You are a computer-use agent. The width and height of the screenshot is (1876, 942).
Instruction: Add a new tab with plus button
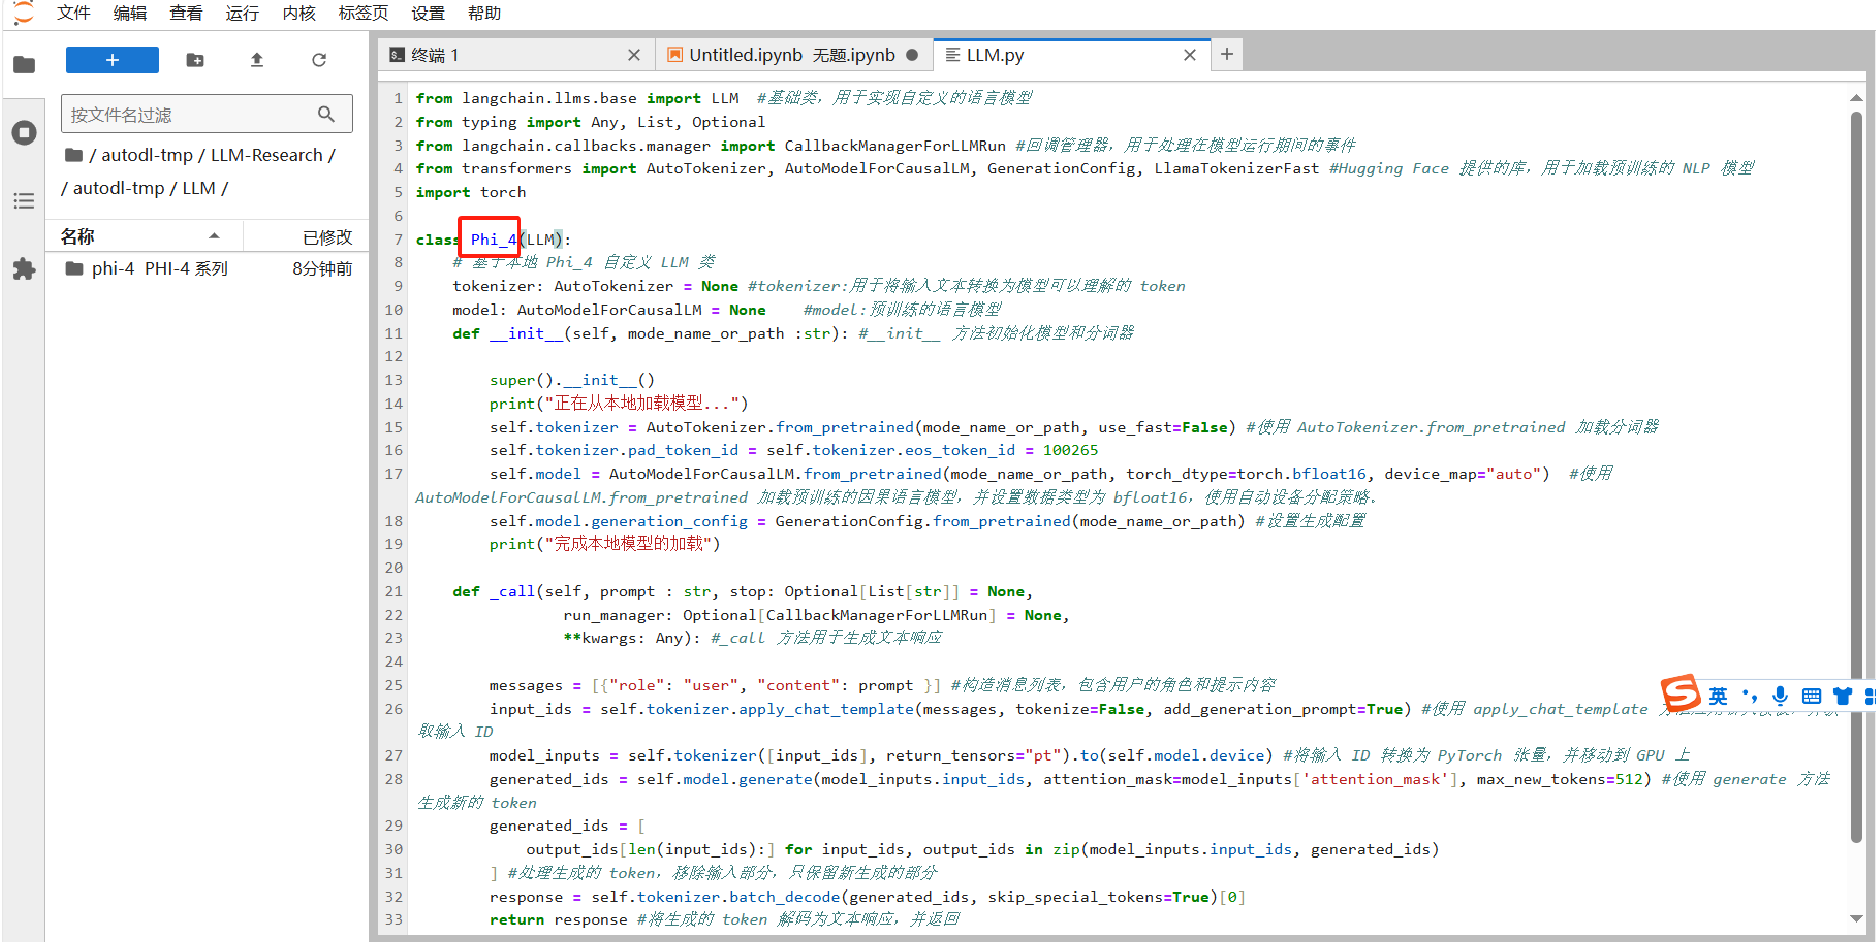click(x=1227, y=55)
